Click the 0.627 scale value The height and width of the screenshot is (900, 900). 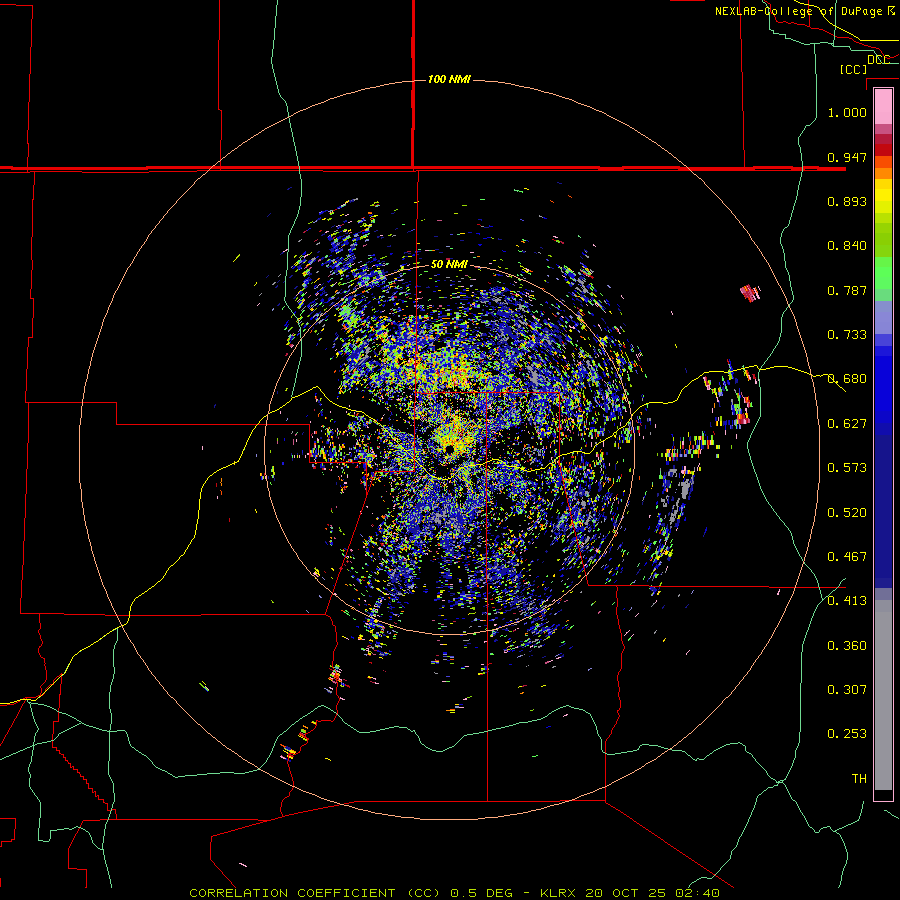click(847, 424)
